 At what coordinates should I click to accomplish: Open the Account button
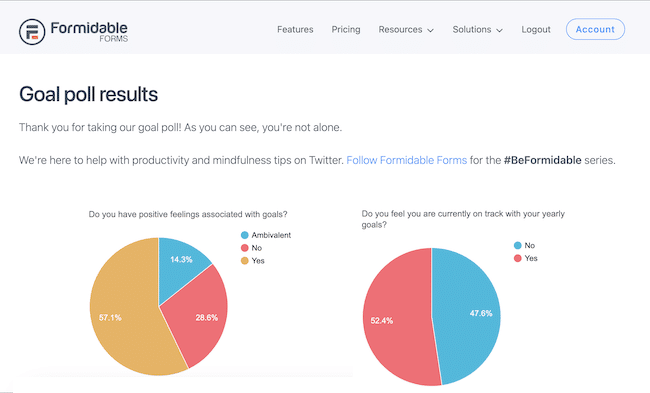pos(595,29)
